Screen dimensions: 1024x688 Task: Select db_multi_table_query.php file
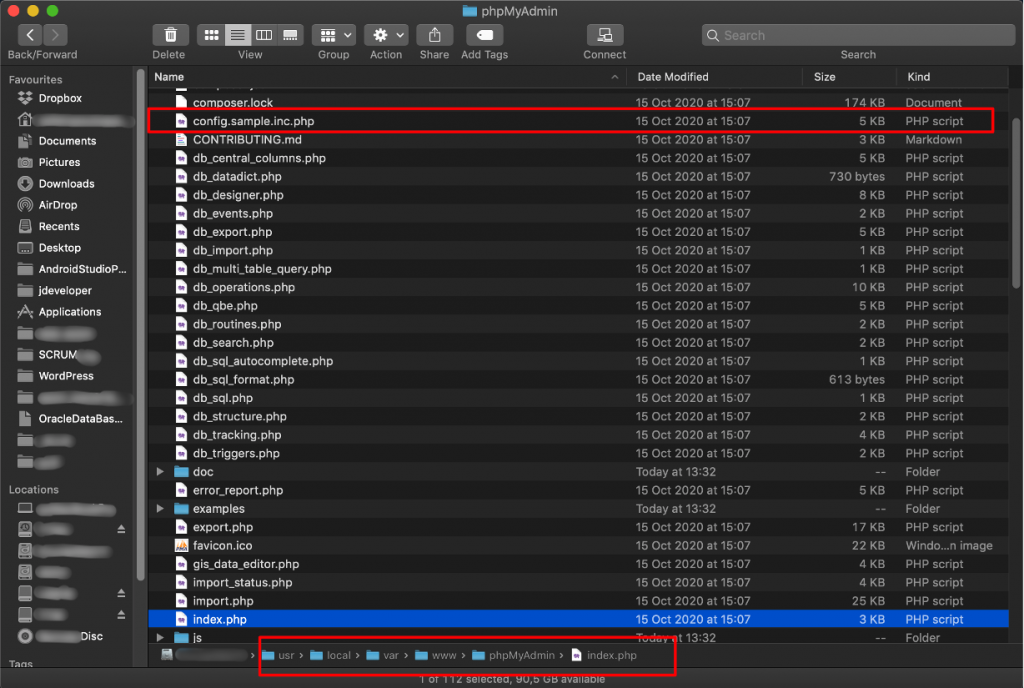(x=579, y=269)
